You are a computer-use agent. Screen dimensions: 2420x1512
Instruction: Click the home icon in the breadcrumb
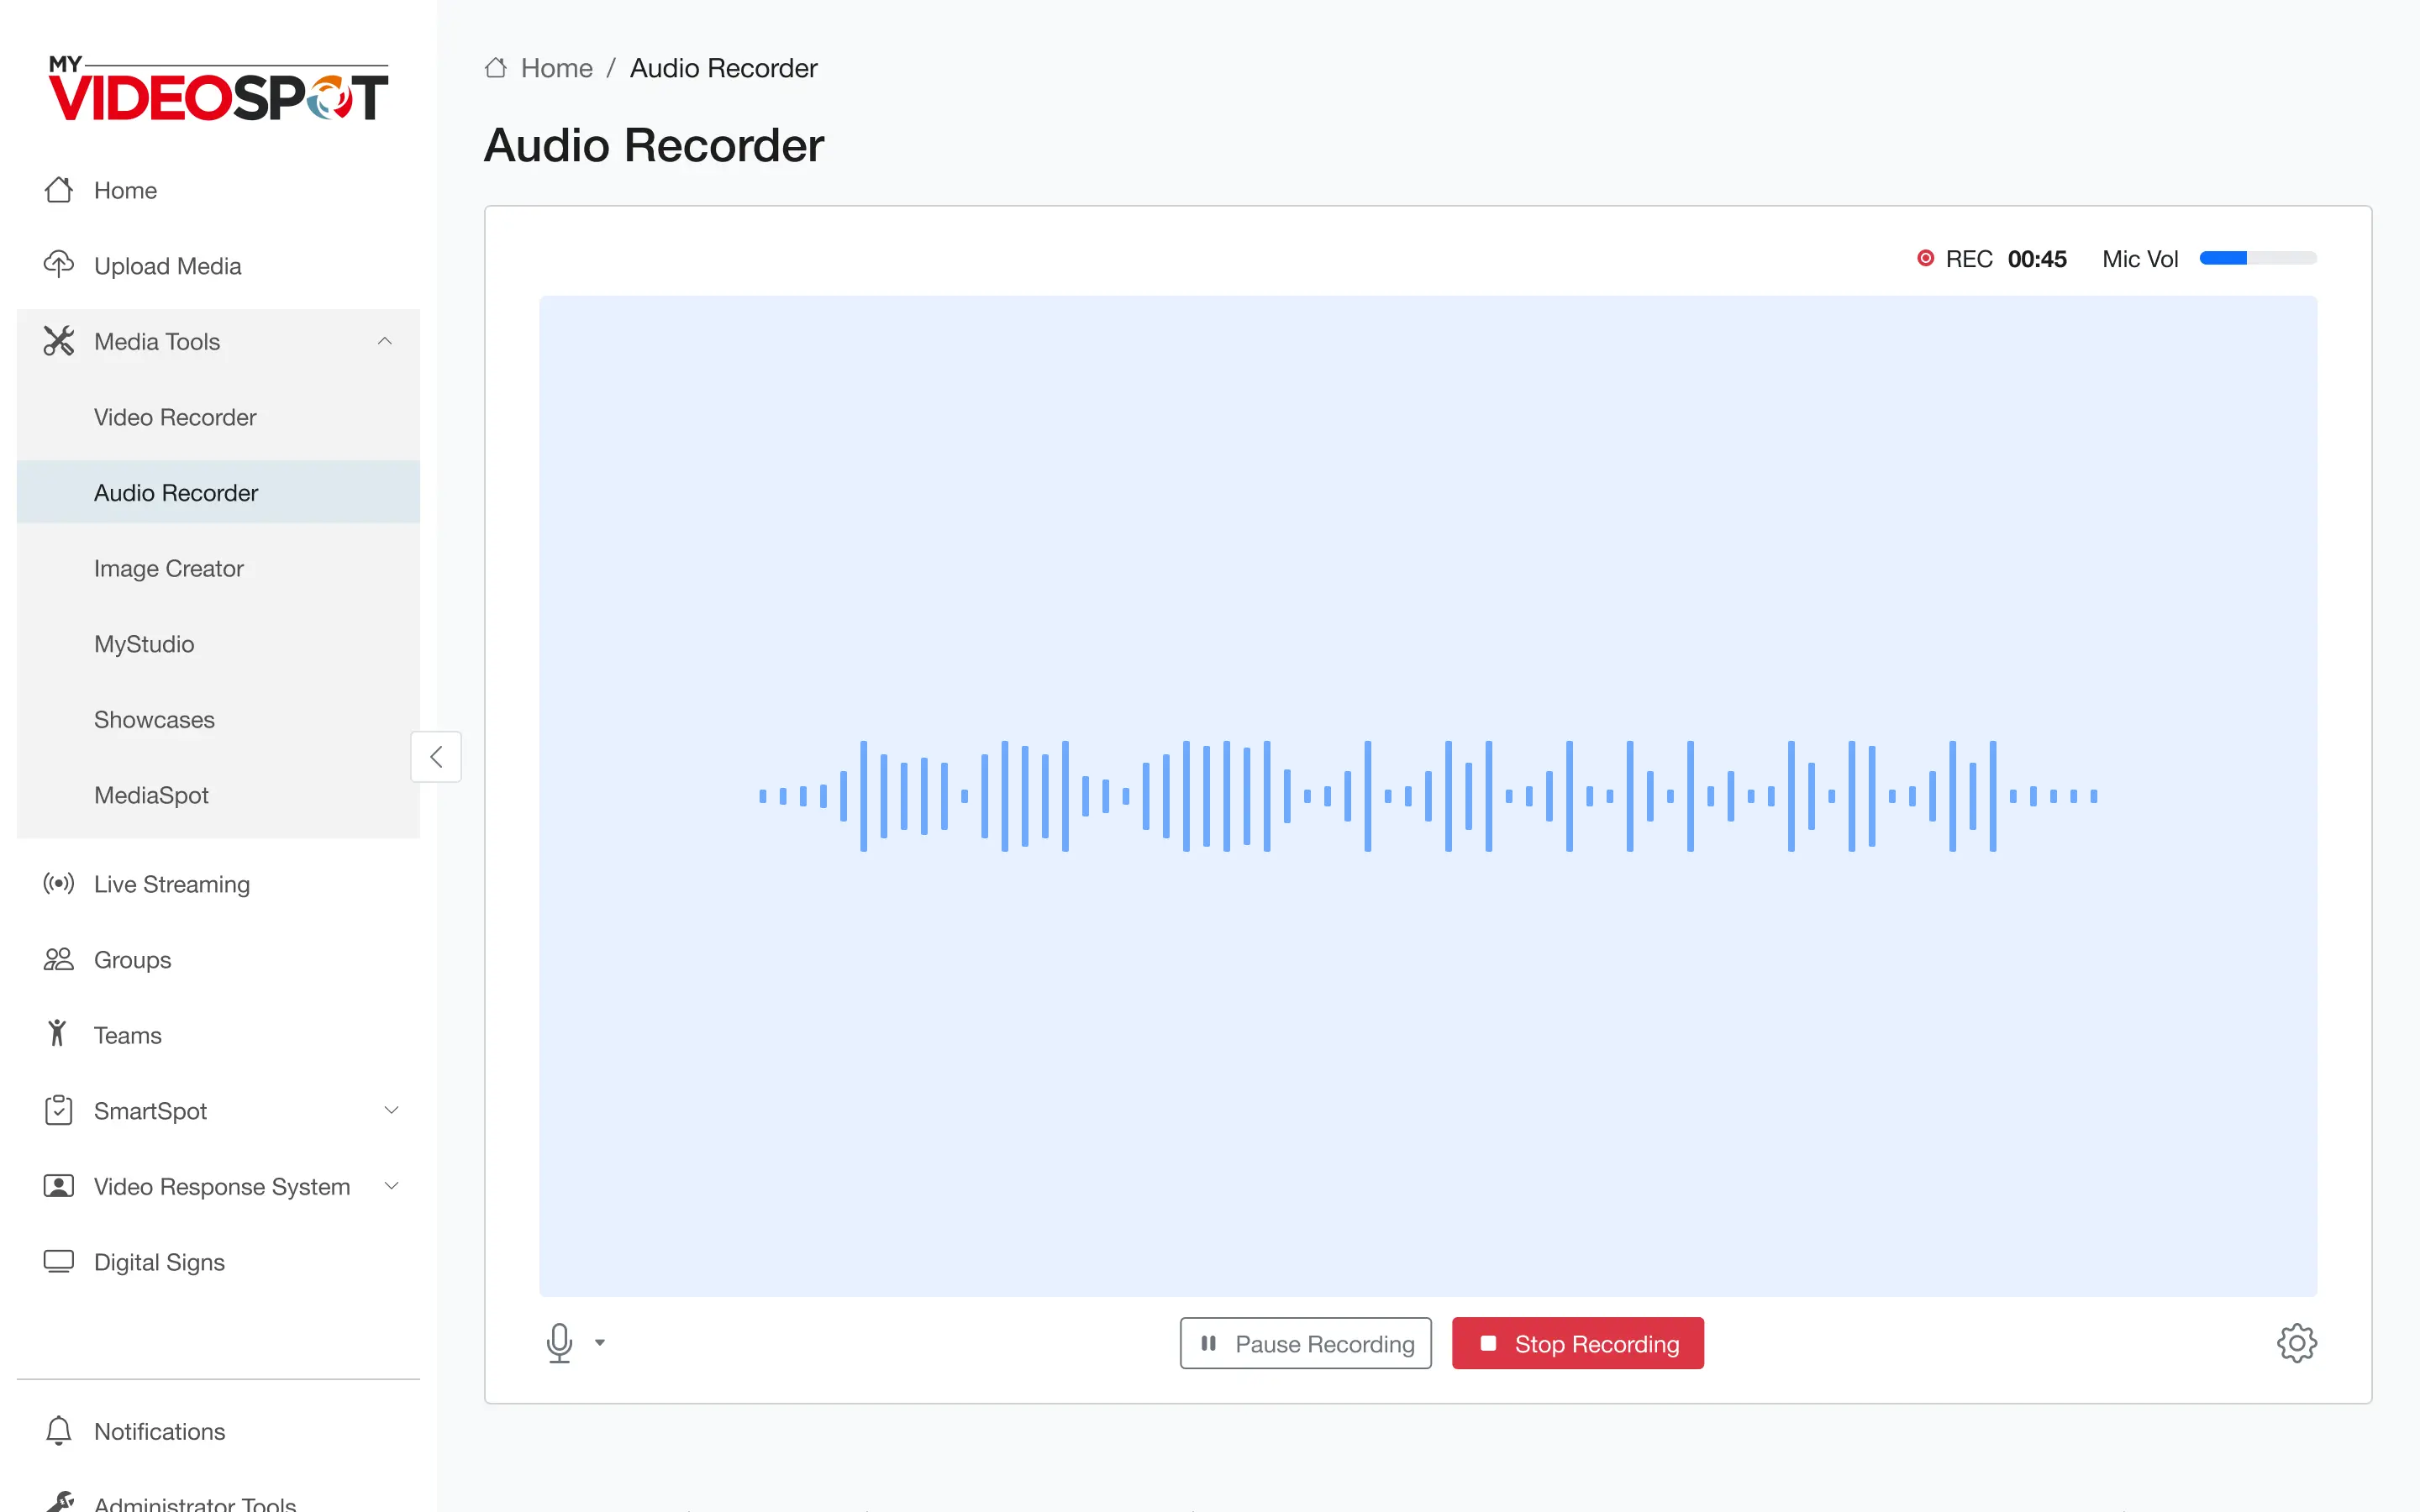[x=495, y=66]
